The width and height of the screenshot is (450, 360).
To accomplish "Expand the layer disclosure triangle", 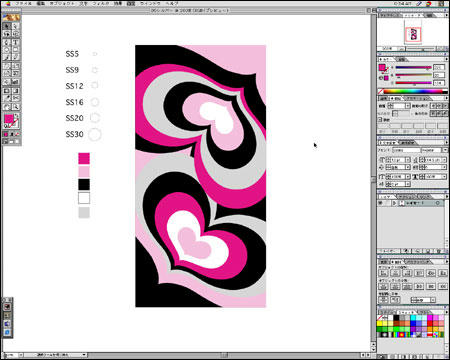I will (395, 203).
